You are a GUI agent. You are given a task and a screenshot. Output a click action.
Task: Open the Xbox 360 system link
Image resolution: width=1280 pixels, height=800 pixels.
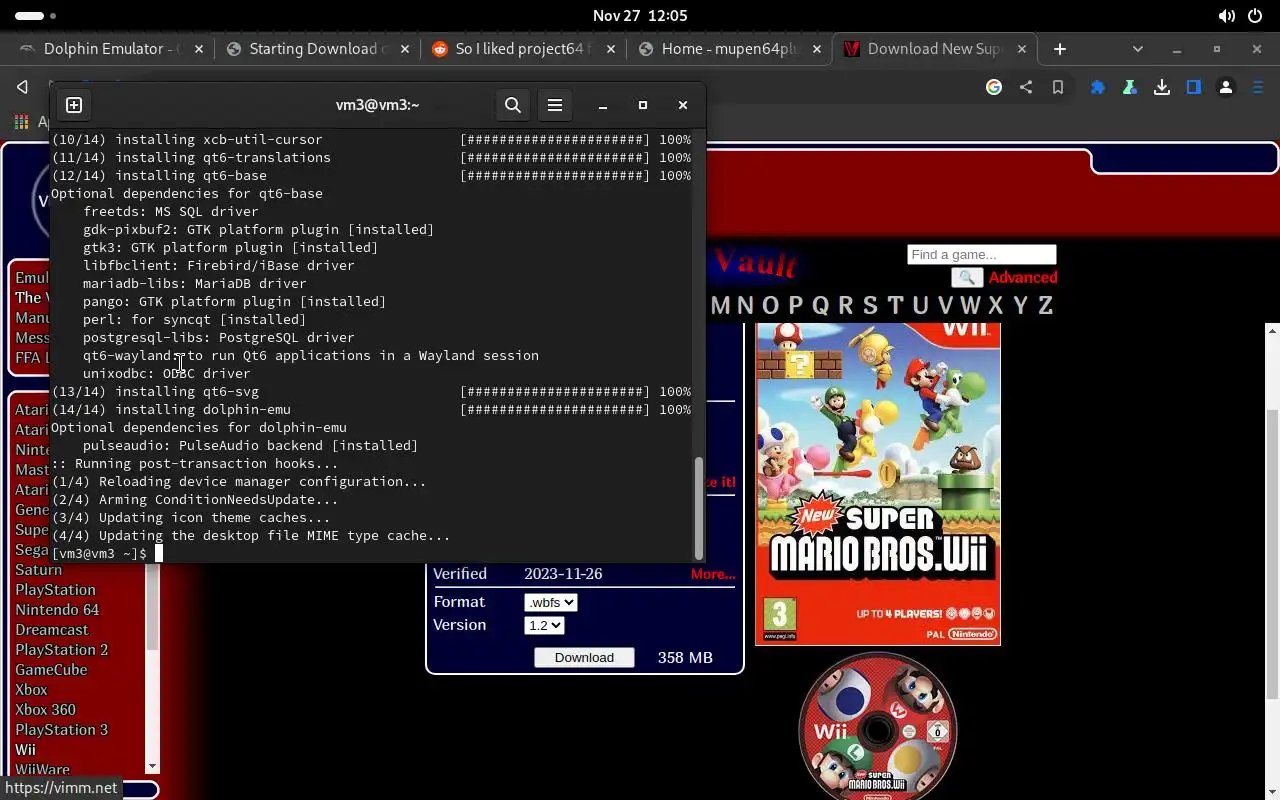(45, 710)
